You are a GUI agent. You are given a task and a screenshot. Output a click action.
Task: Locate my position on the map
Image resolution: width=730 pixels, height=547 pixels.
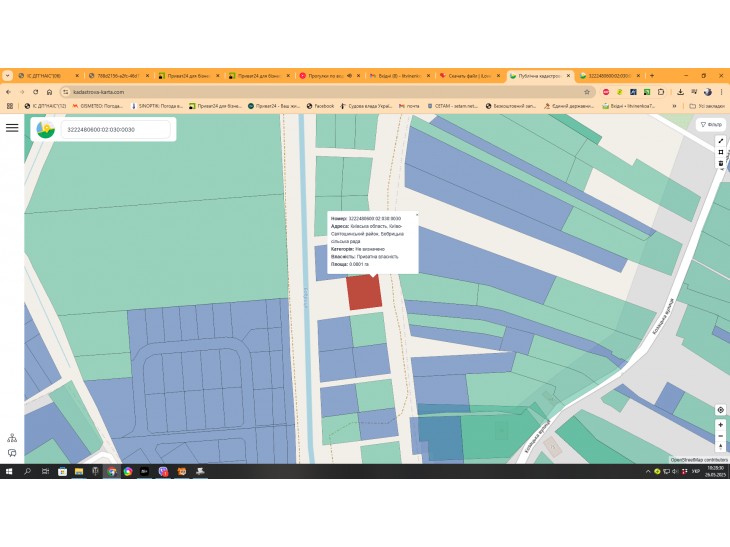point(721,410)
